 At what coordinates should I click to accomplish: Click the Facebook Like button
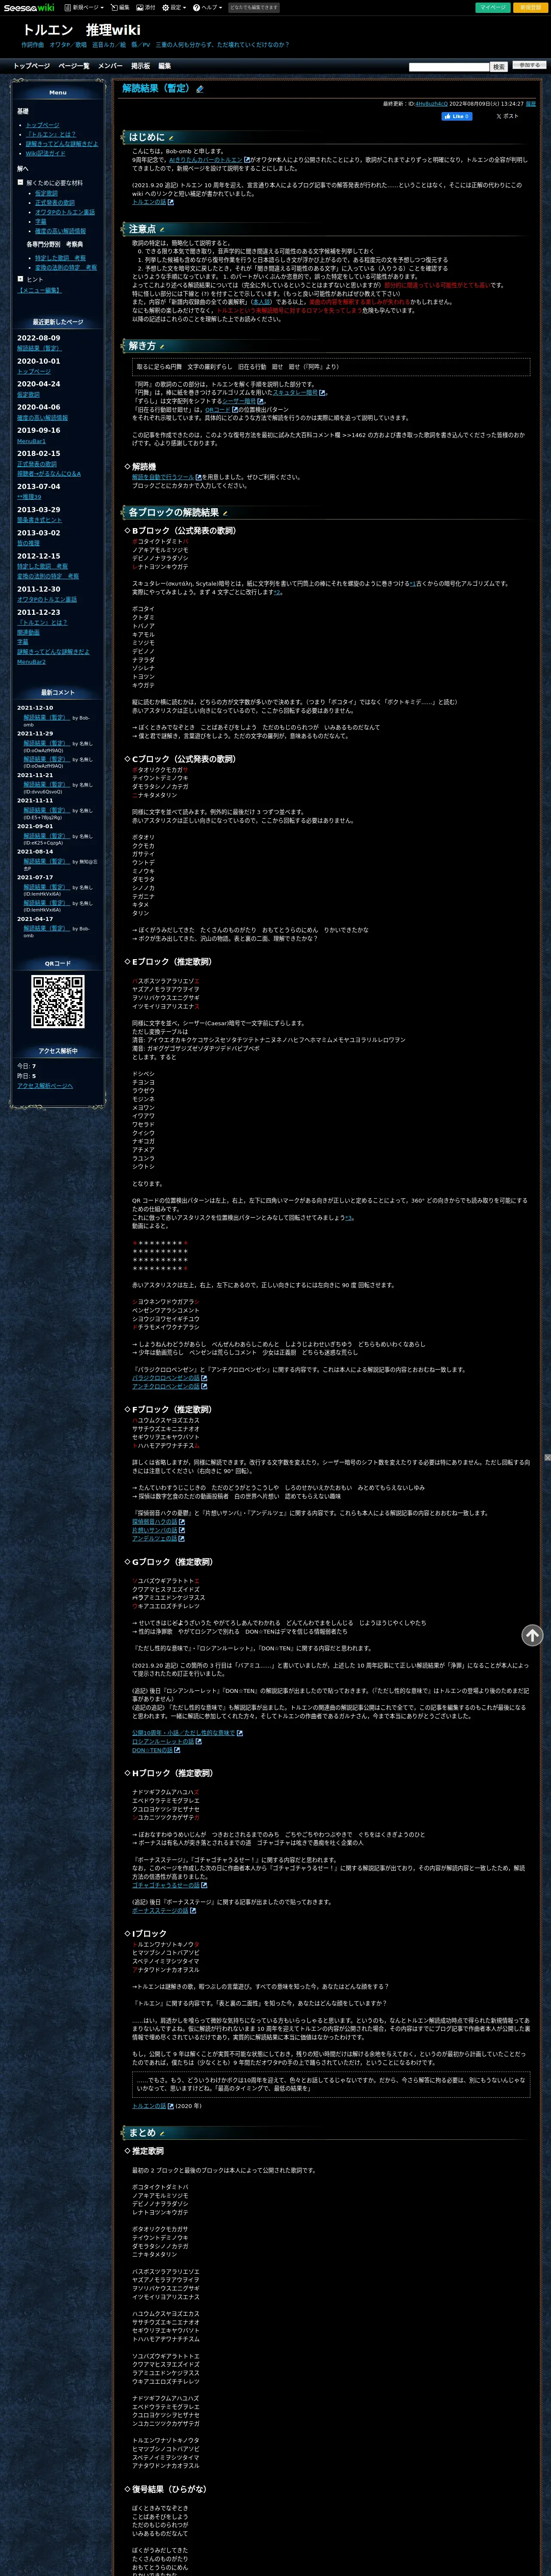(456, 116)
